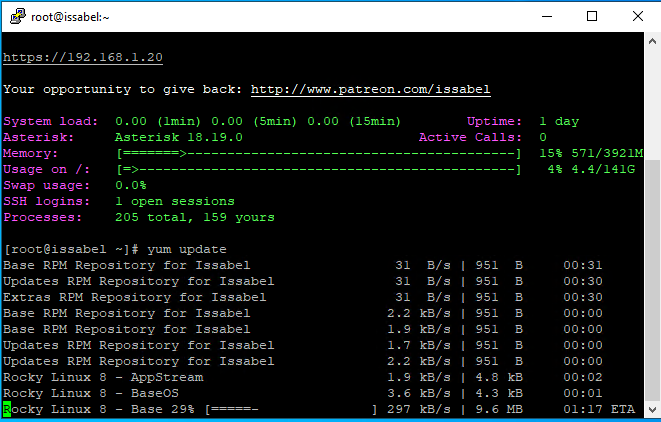Click the green cursor block
This screenshot has width=661, height=422.
click(x=7, y=409)
